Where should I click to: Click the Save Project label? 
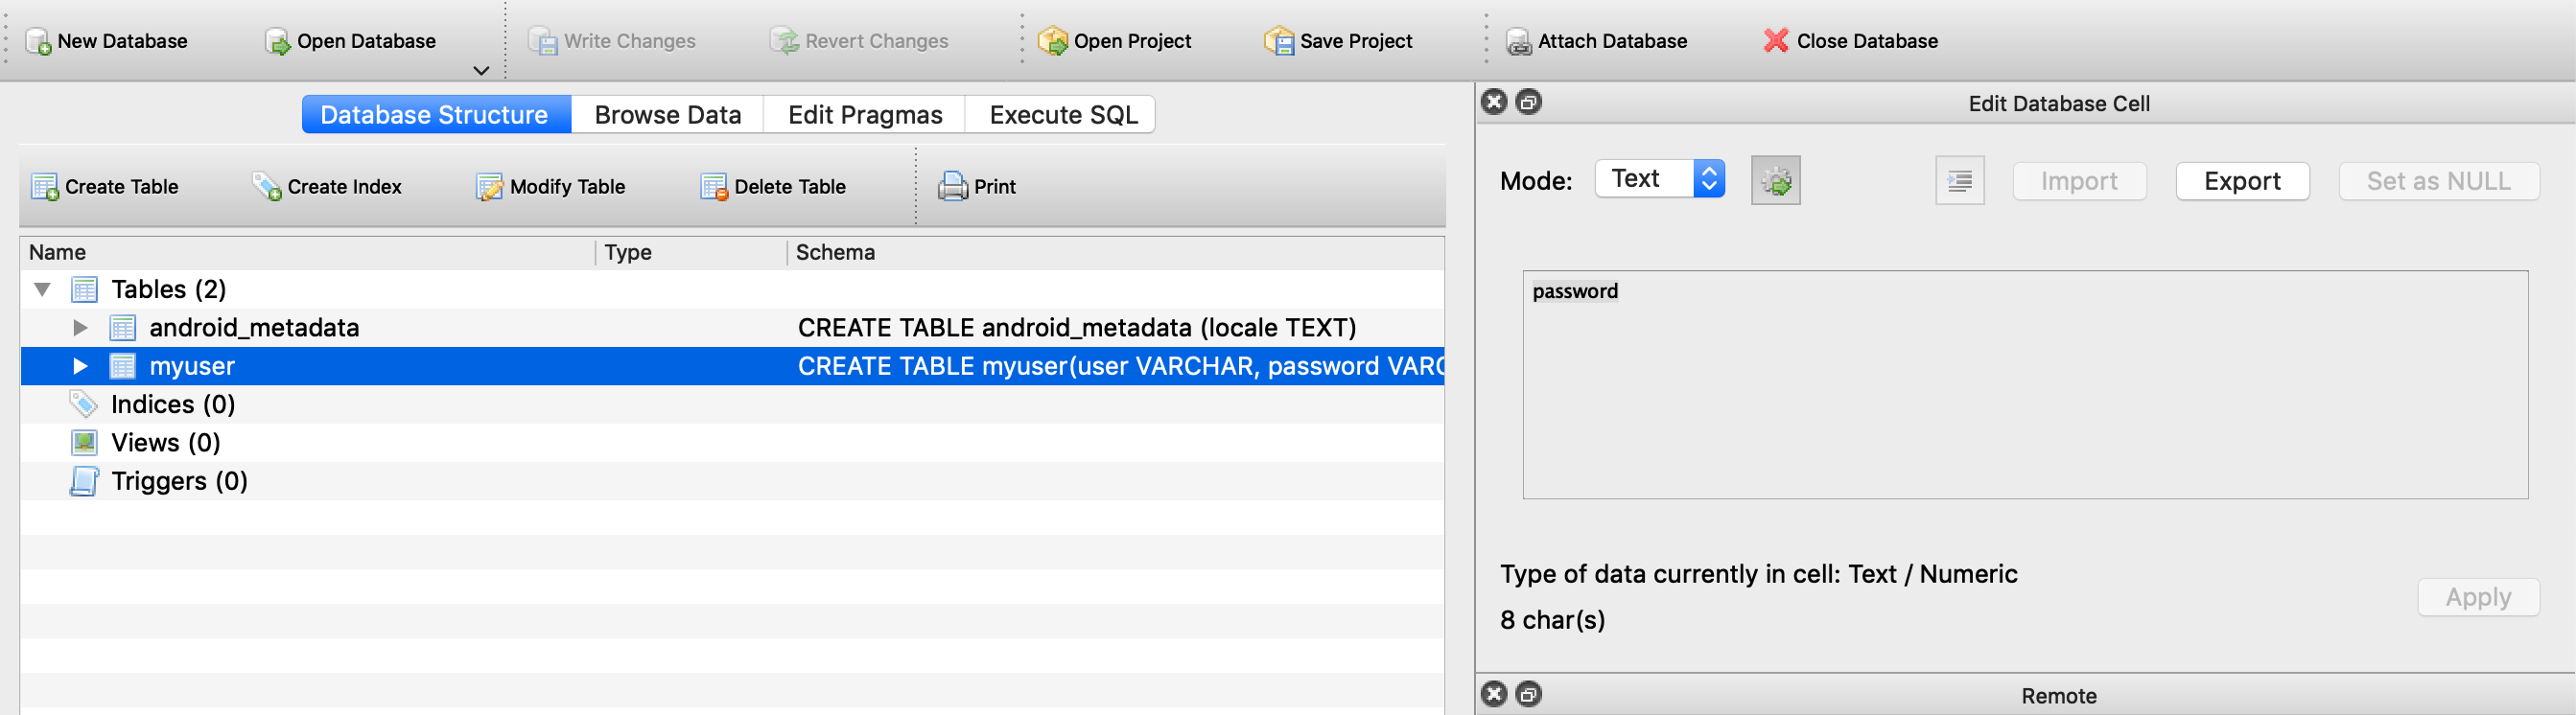pyautogui.click(x=1356, y=42)
